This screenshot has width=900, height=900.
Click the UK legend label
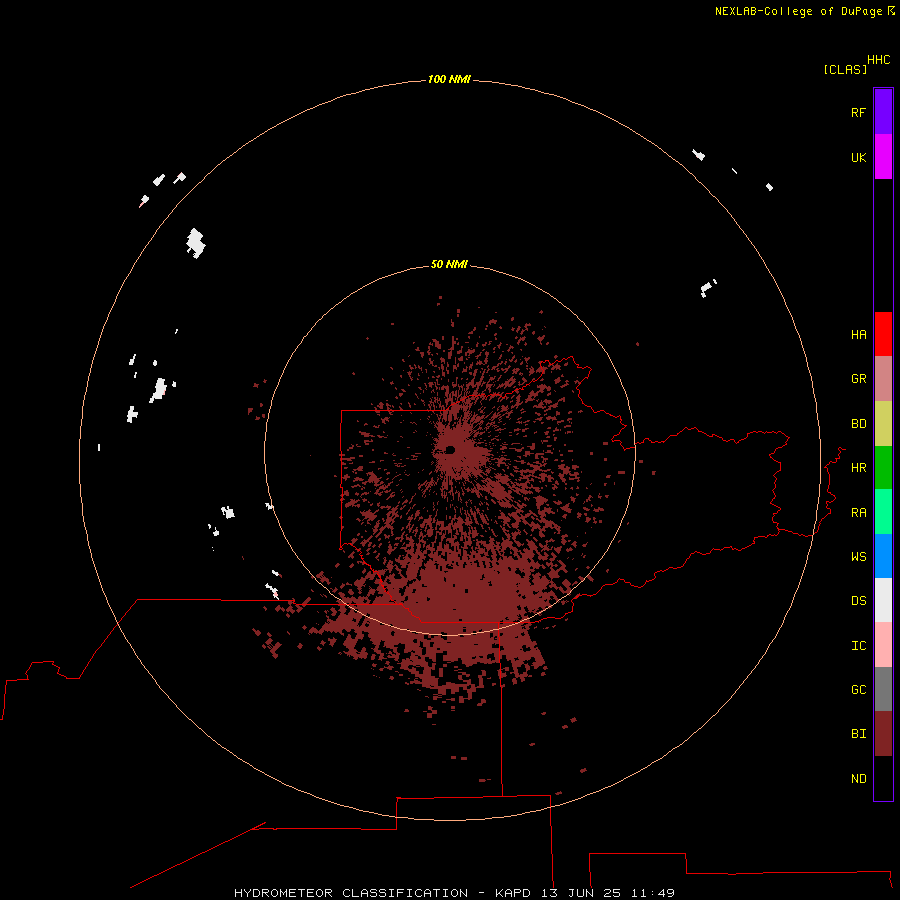pos(858,157)
